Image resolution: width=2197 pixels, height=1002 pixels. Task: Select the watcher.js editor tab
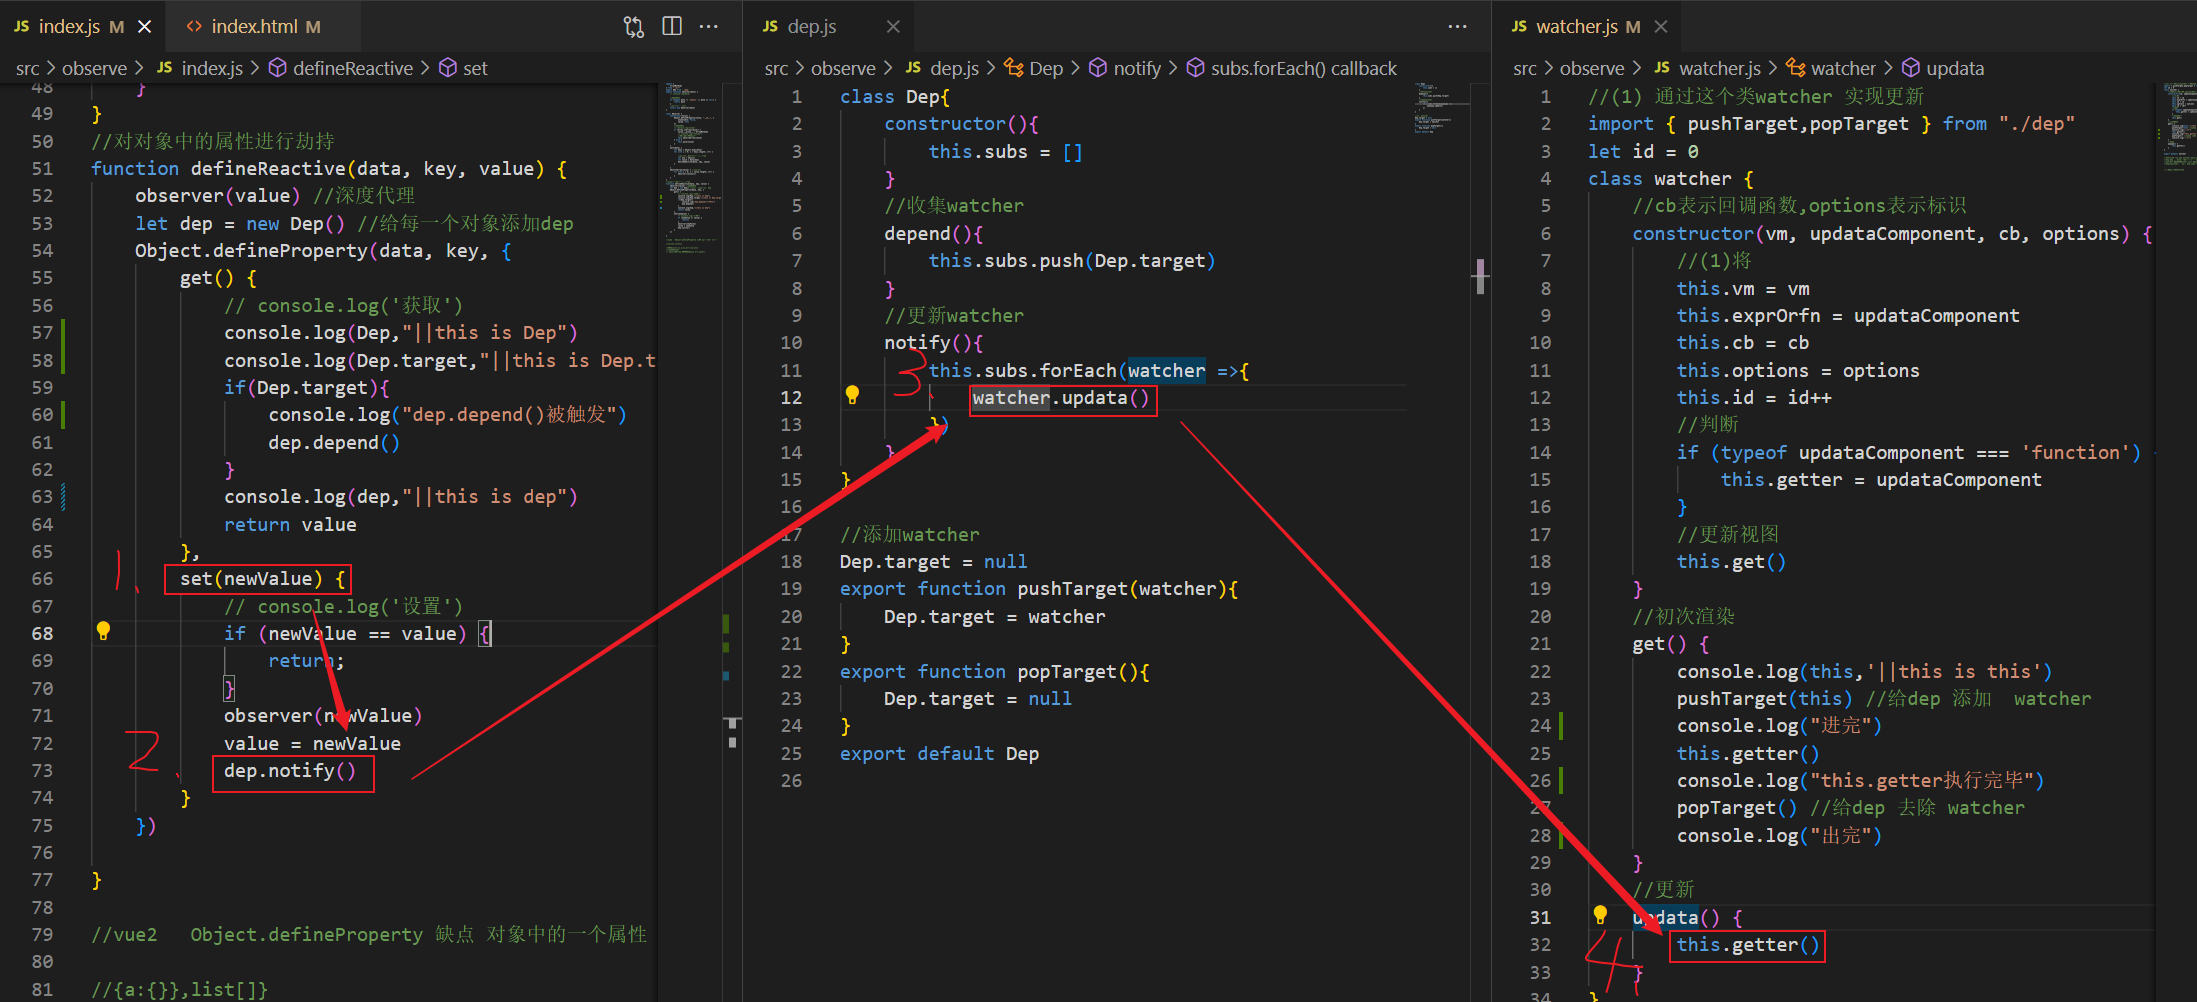[1576, 27]
